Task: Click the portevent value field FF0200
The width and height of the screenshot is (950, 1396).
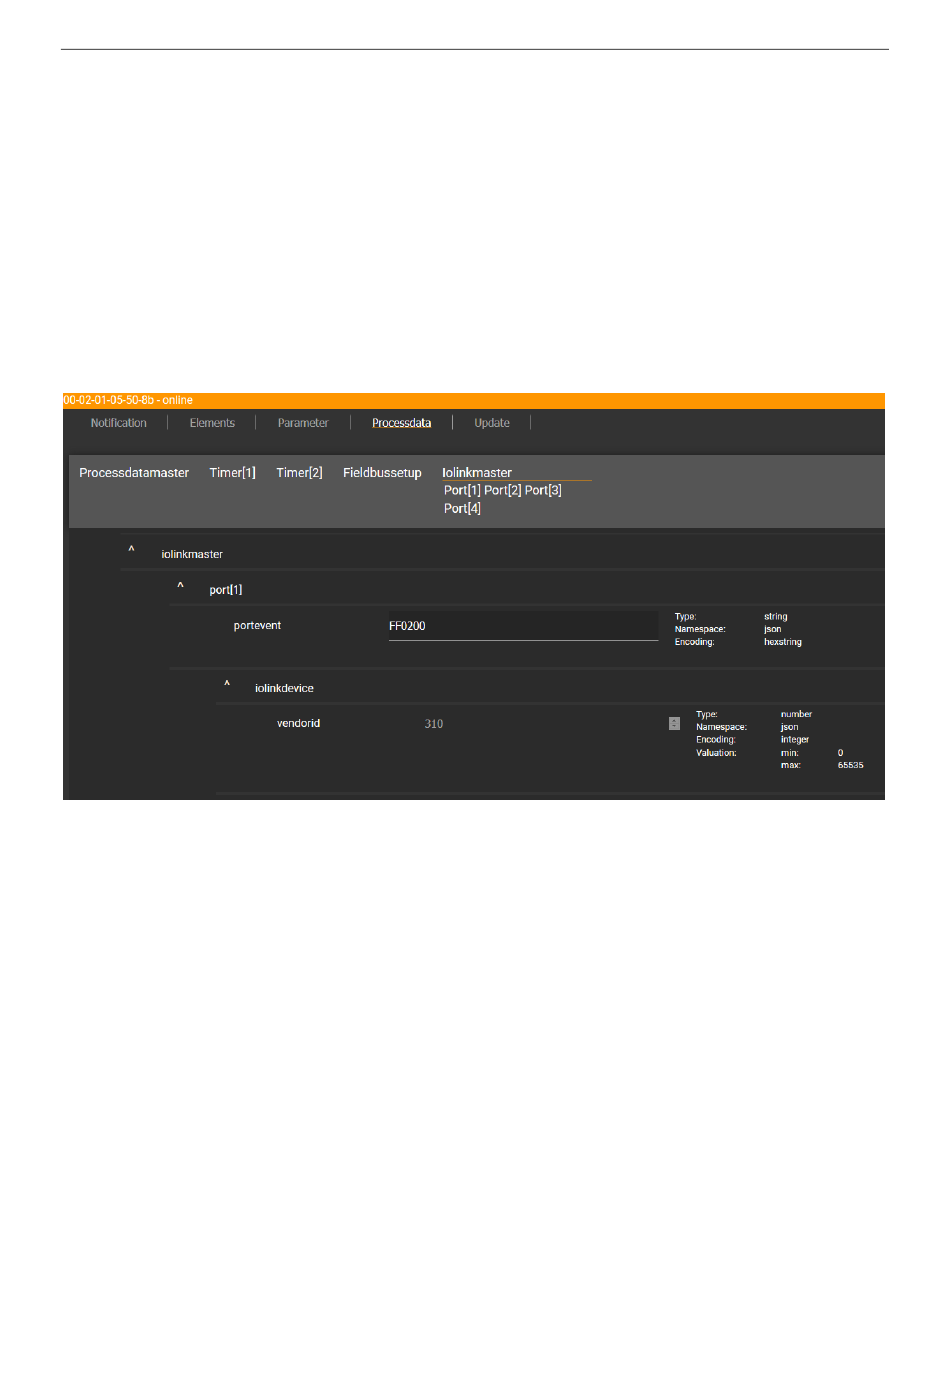Action: [523, 626]
